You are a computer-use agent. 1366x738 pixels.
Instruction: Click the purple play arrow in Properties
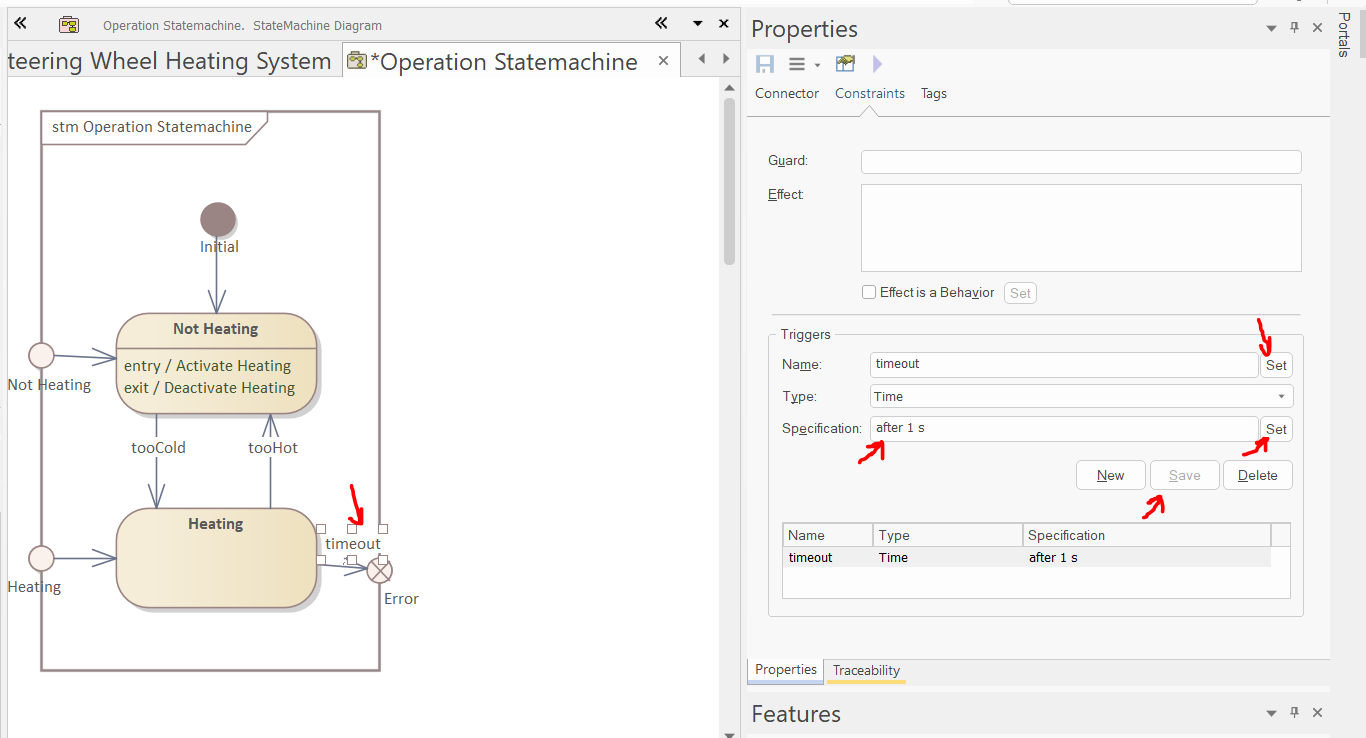coord(877,64)
